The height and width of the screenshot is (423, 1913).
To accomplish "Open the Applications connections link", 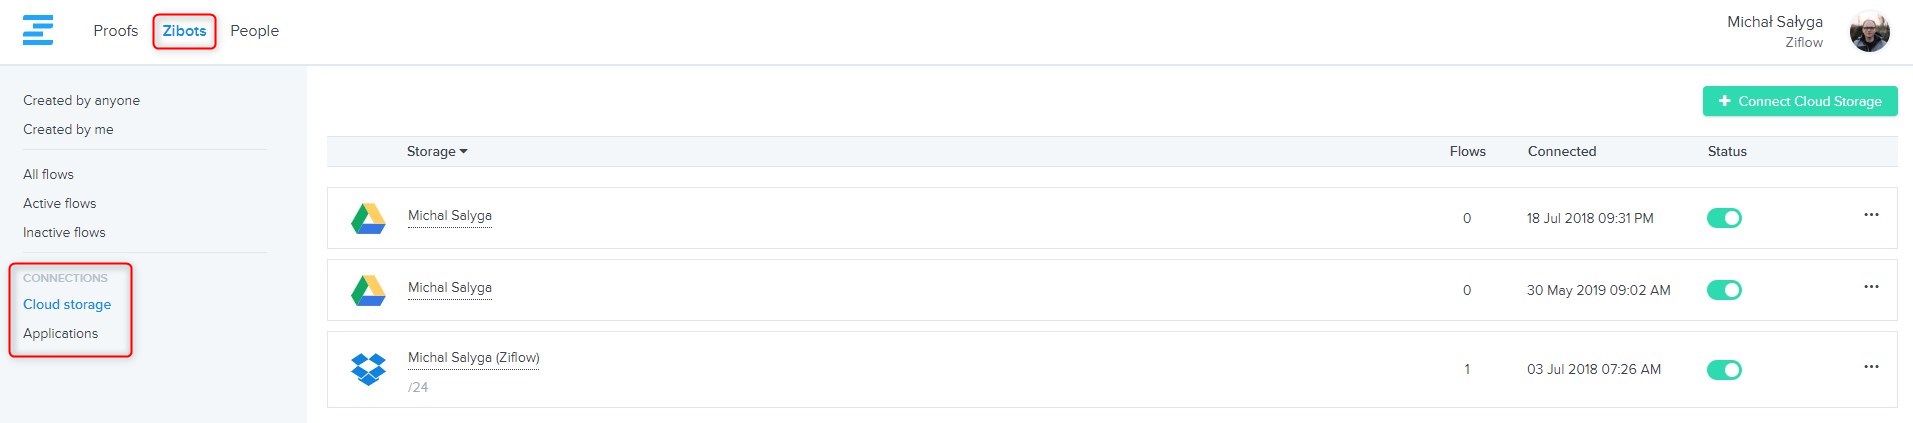I will [x=61, y=334].
